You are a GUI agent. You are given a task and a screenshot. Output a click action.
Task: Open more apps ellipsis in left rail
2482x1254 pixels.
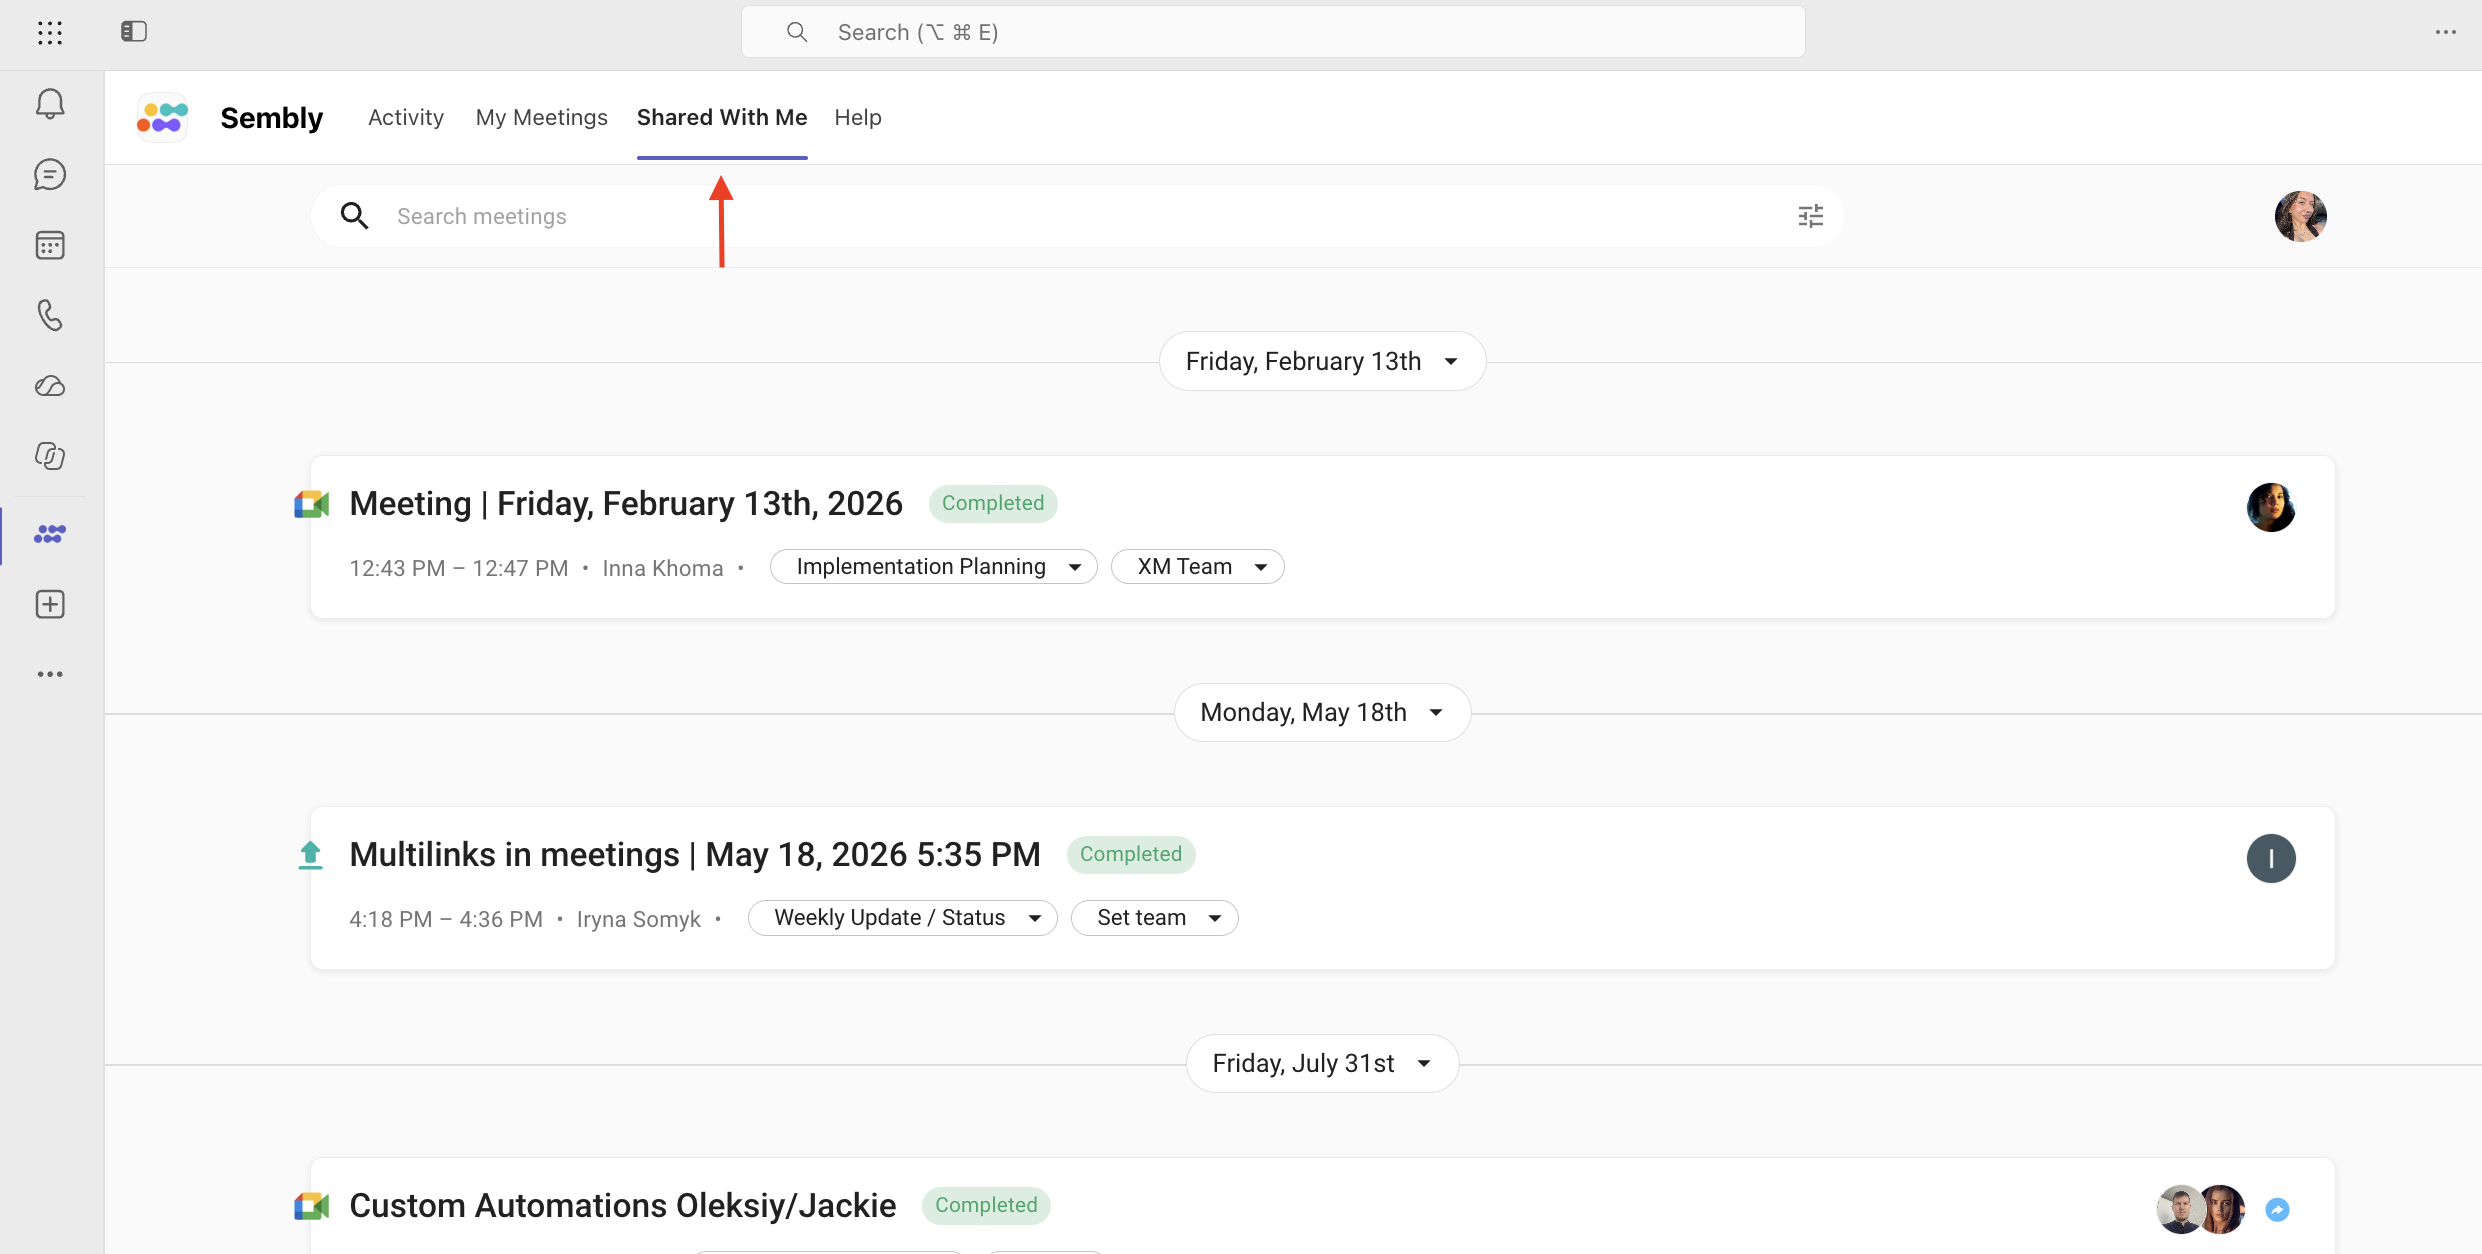[50, 675]
